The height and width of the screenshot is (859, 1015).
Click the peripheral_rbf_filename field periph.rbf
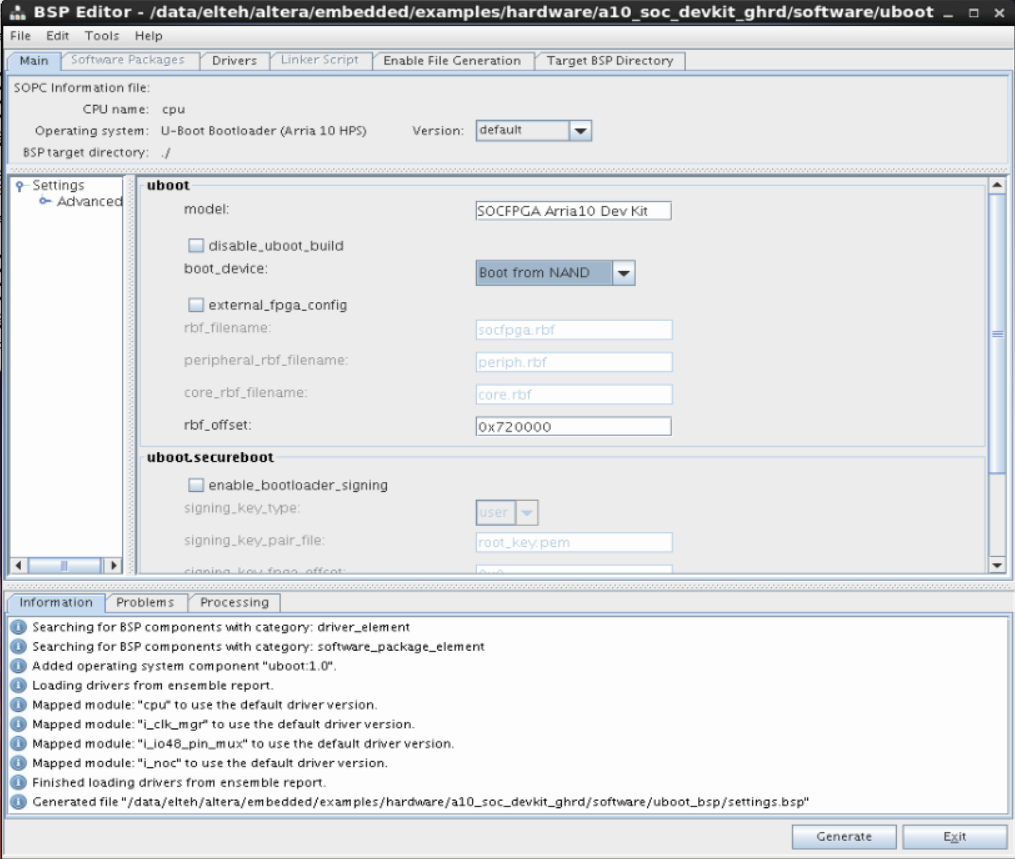click(x=574, y=362)
